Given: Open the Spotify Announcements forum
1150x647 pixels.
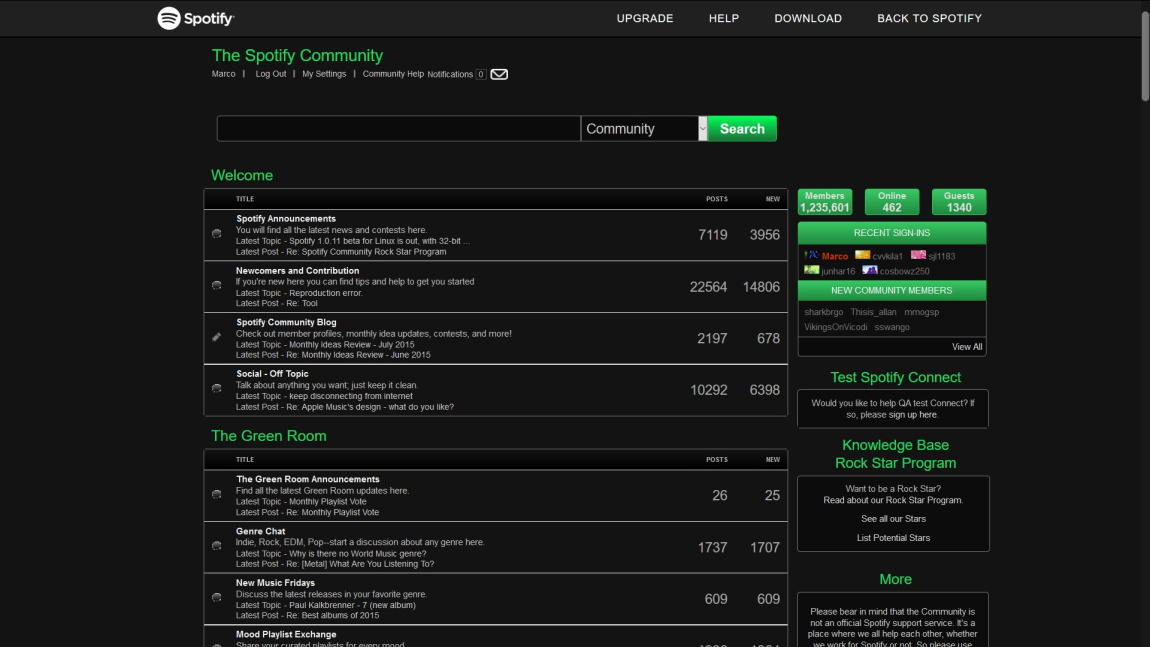Looking at the screenshot, I should point(286,219).
